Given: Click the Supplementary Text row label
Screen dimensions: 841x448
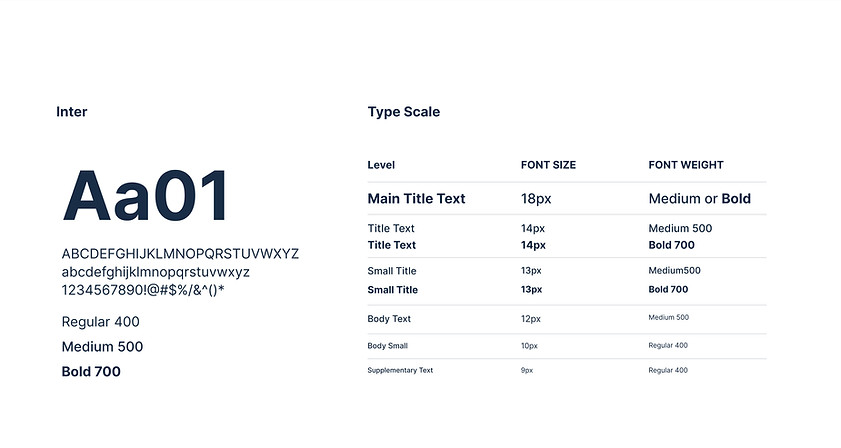Looking at the screenshot, I should [400, 371].
